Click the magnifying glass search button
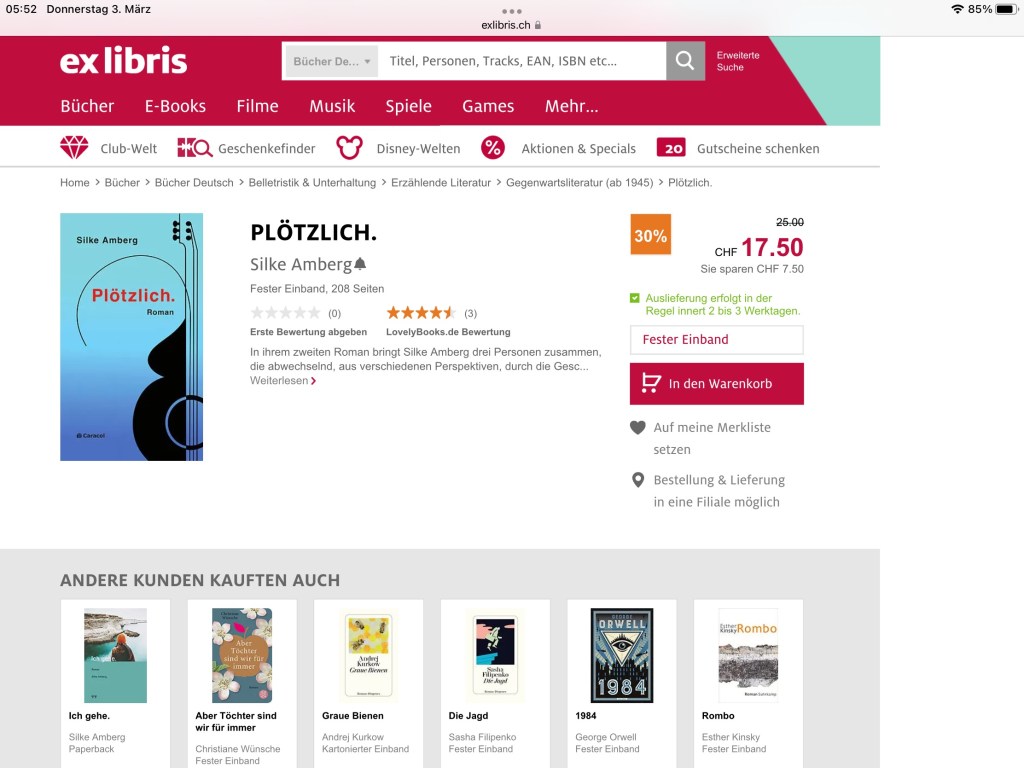Viewport: 1024px width, 768px height. pyautogui.click(x=685, y=61)
